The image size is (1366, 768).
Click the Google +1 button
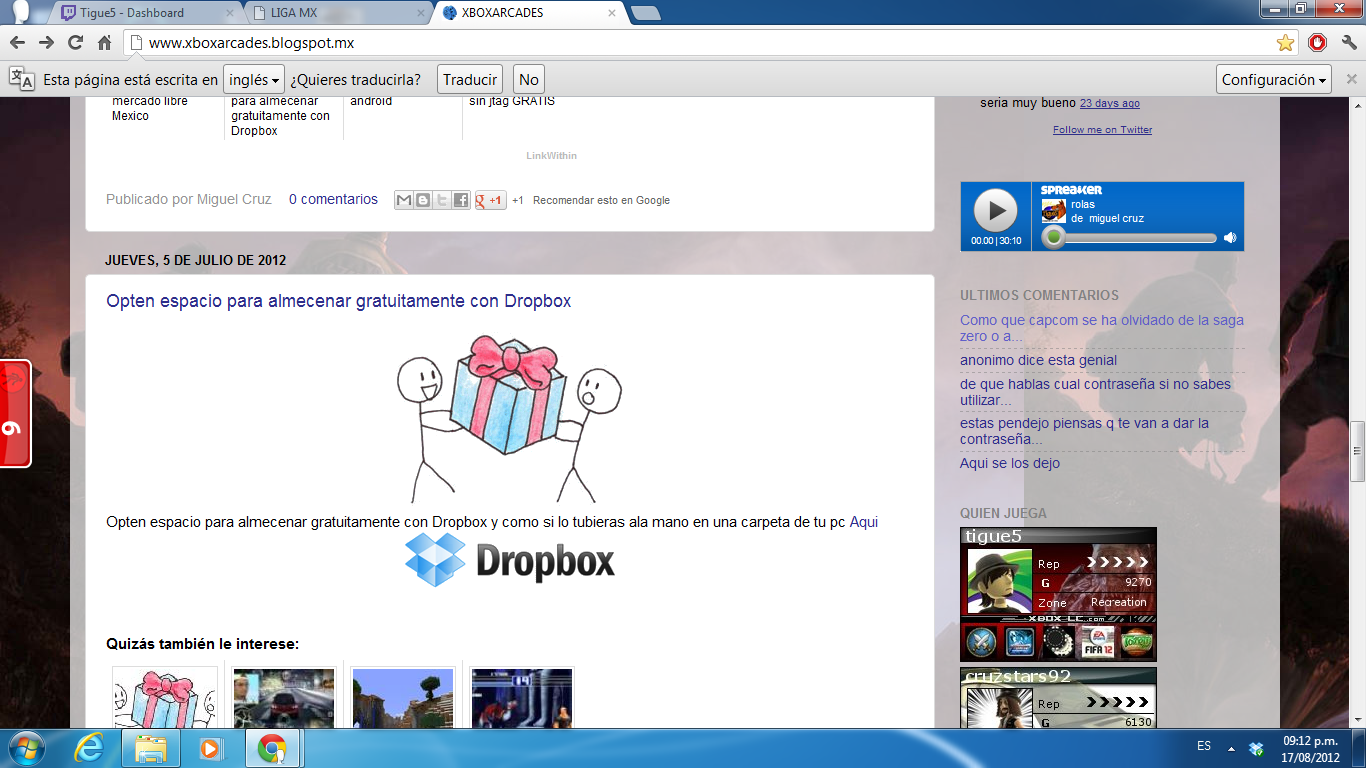click(490, 200)
